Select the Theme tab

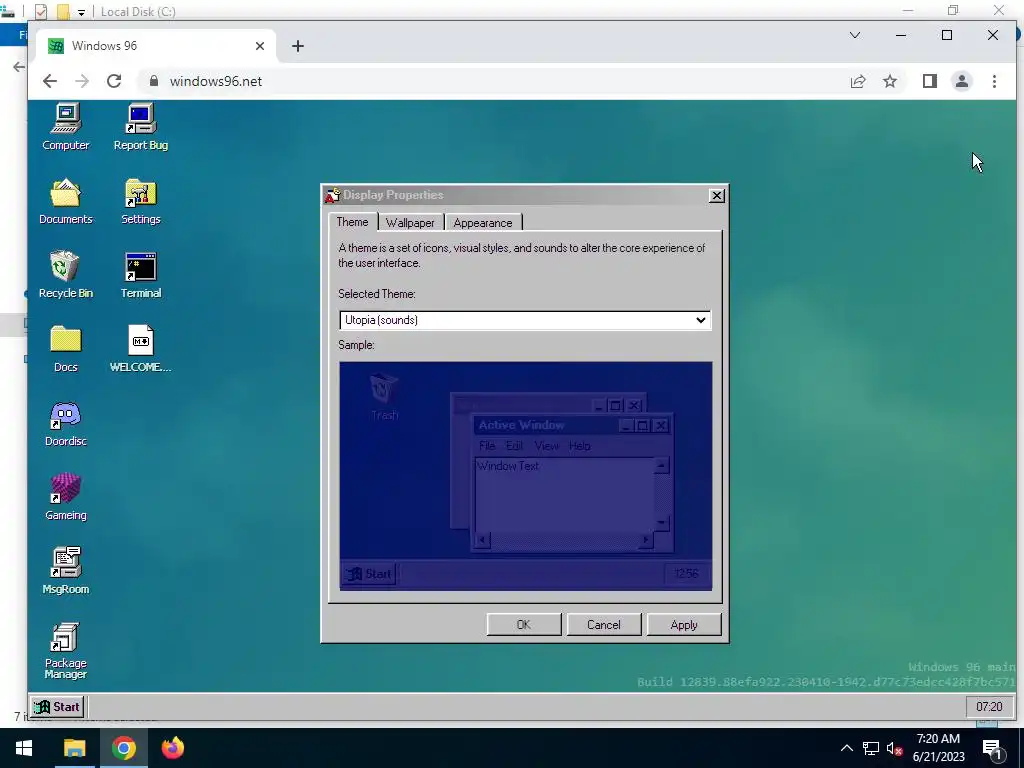pyautogui.click(x=352, y=222)
